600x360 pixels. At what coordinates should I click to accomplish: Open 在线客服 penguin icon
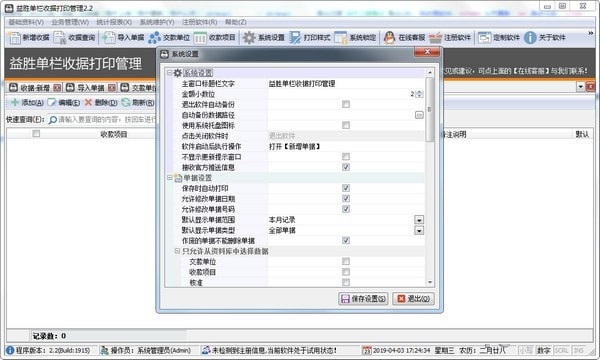[x=390, y=37]
